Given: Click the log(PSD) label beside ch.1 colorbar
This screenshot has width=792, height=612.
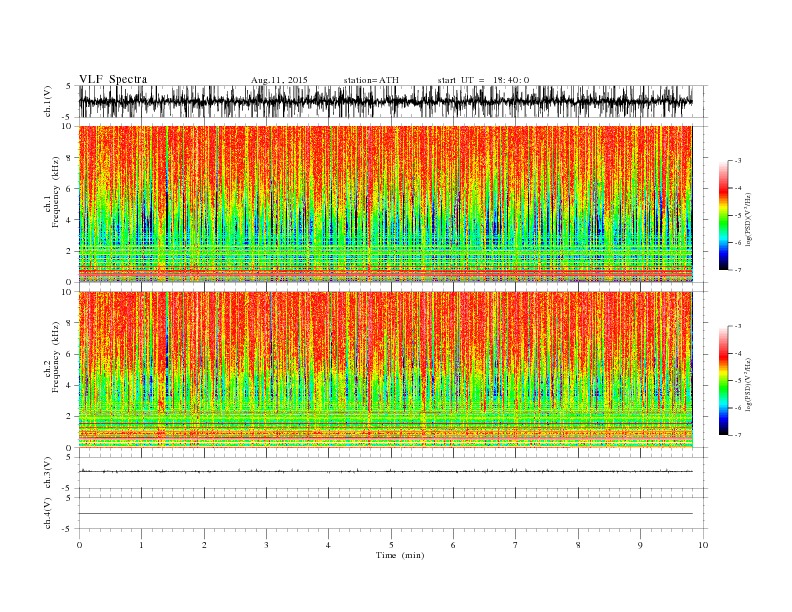Looking at the screenshot, I should [748, 218].
